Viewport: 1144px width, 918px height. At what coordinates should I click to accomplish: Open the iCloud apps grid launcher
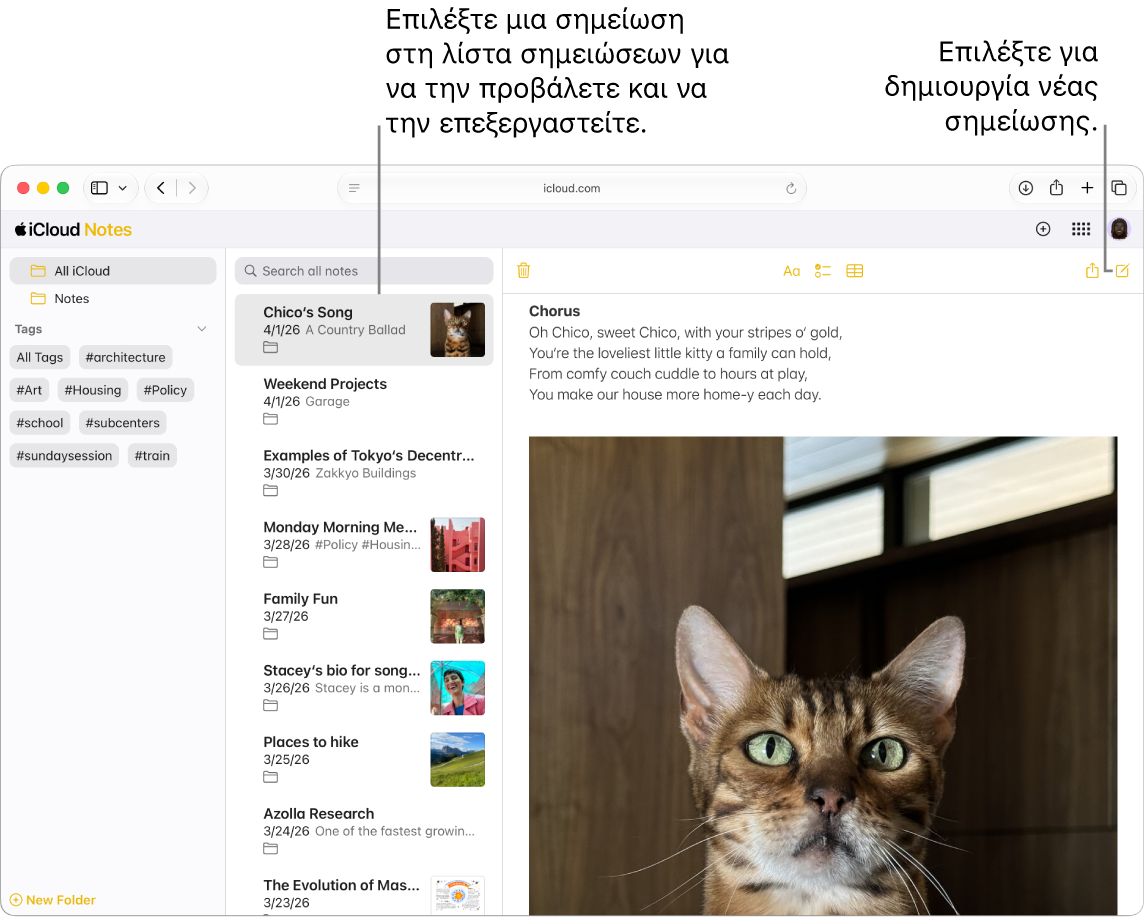(1081, 229)
